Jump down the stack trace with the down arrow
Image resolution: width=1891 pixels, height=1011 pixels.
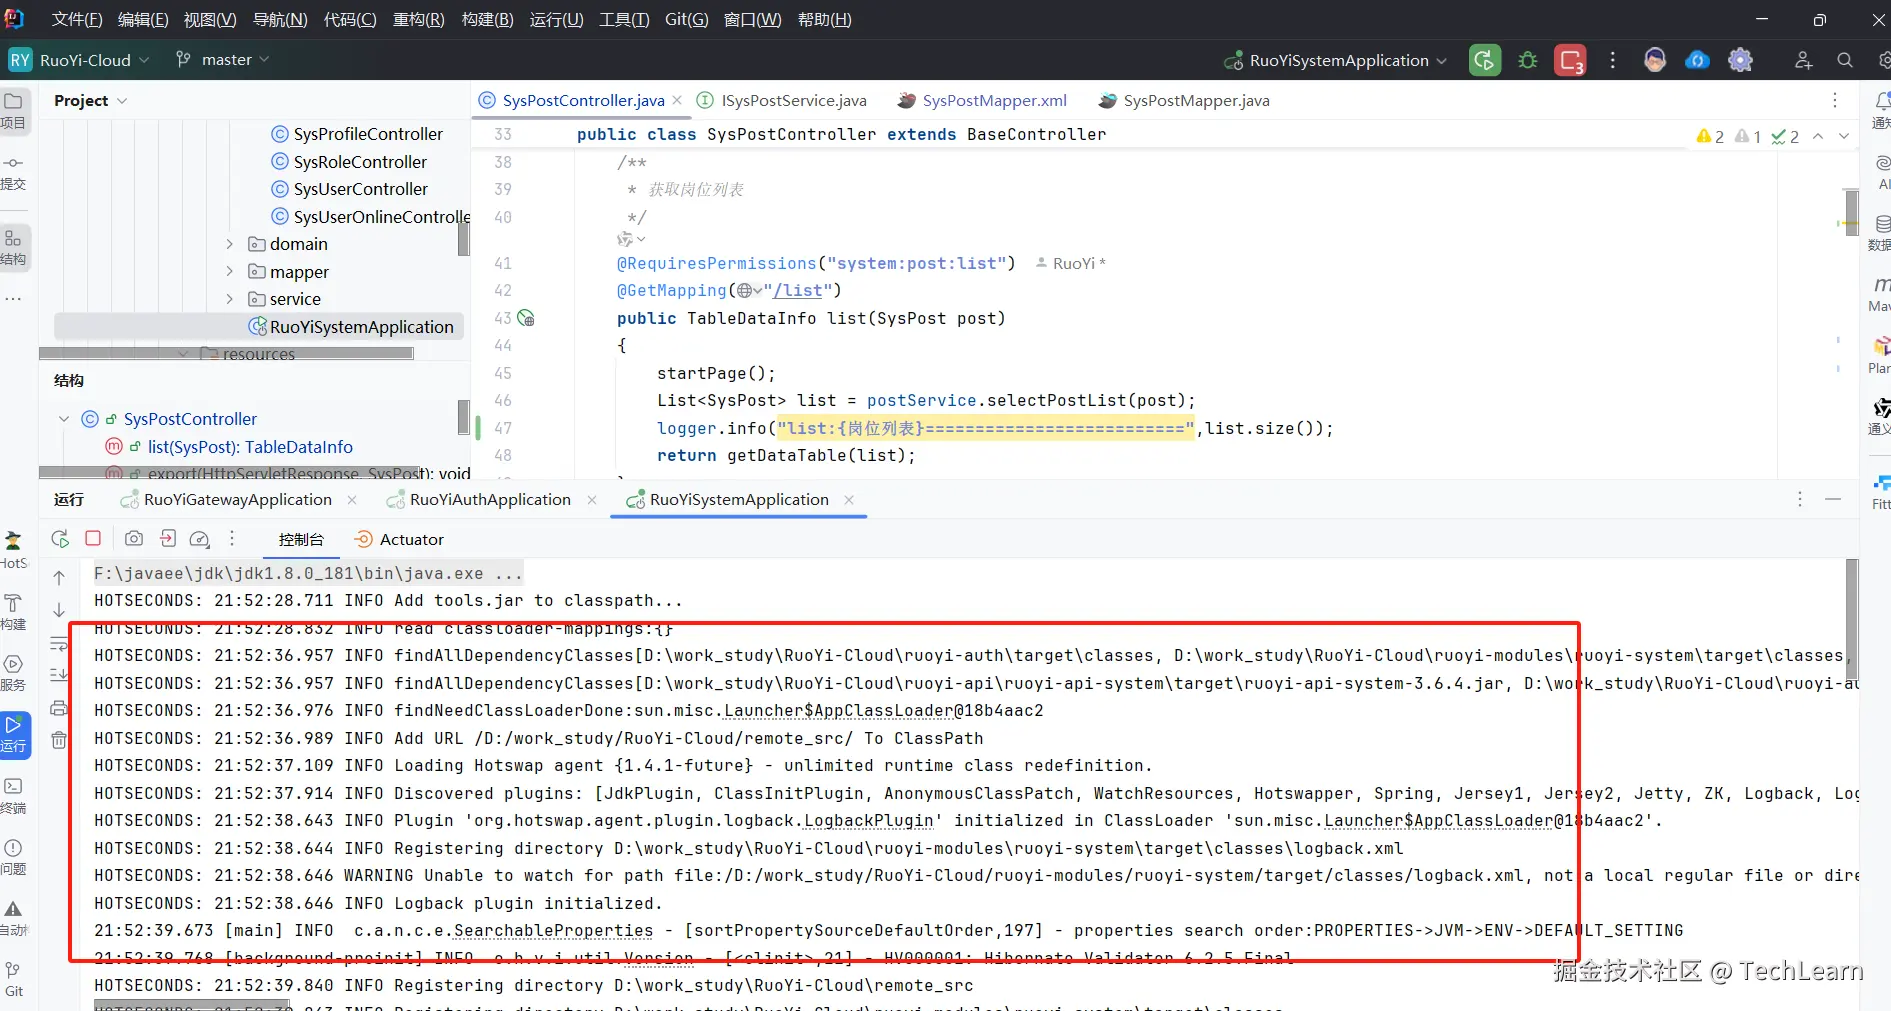(59, 610)
